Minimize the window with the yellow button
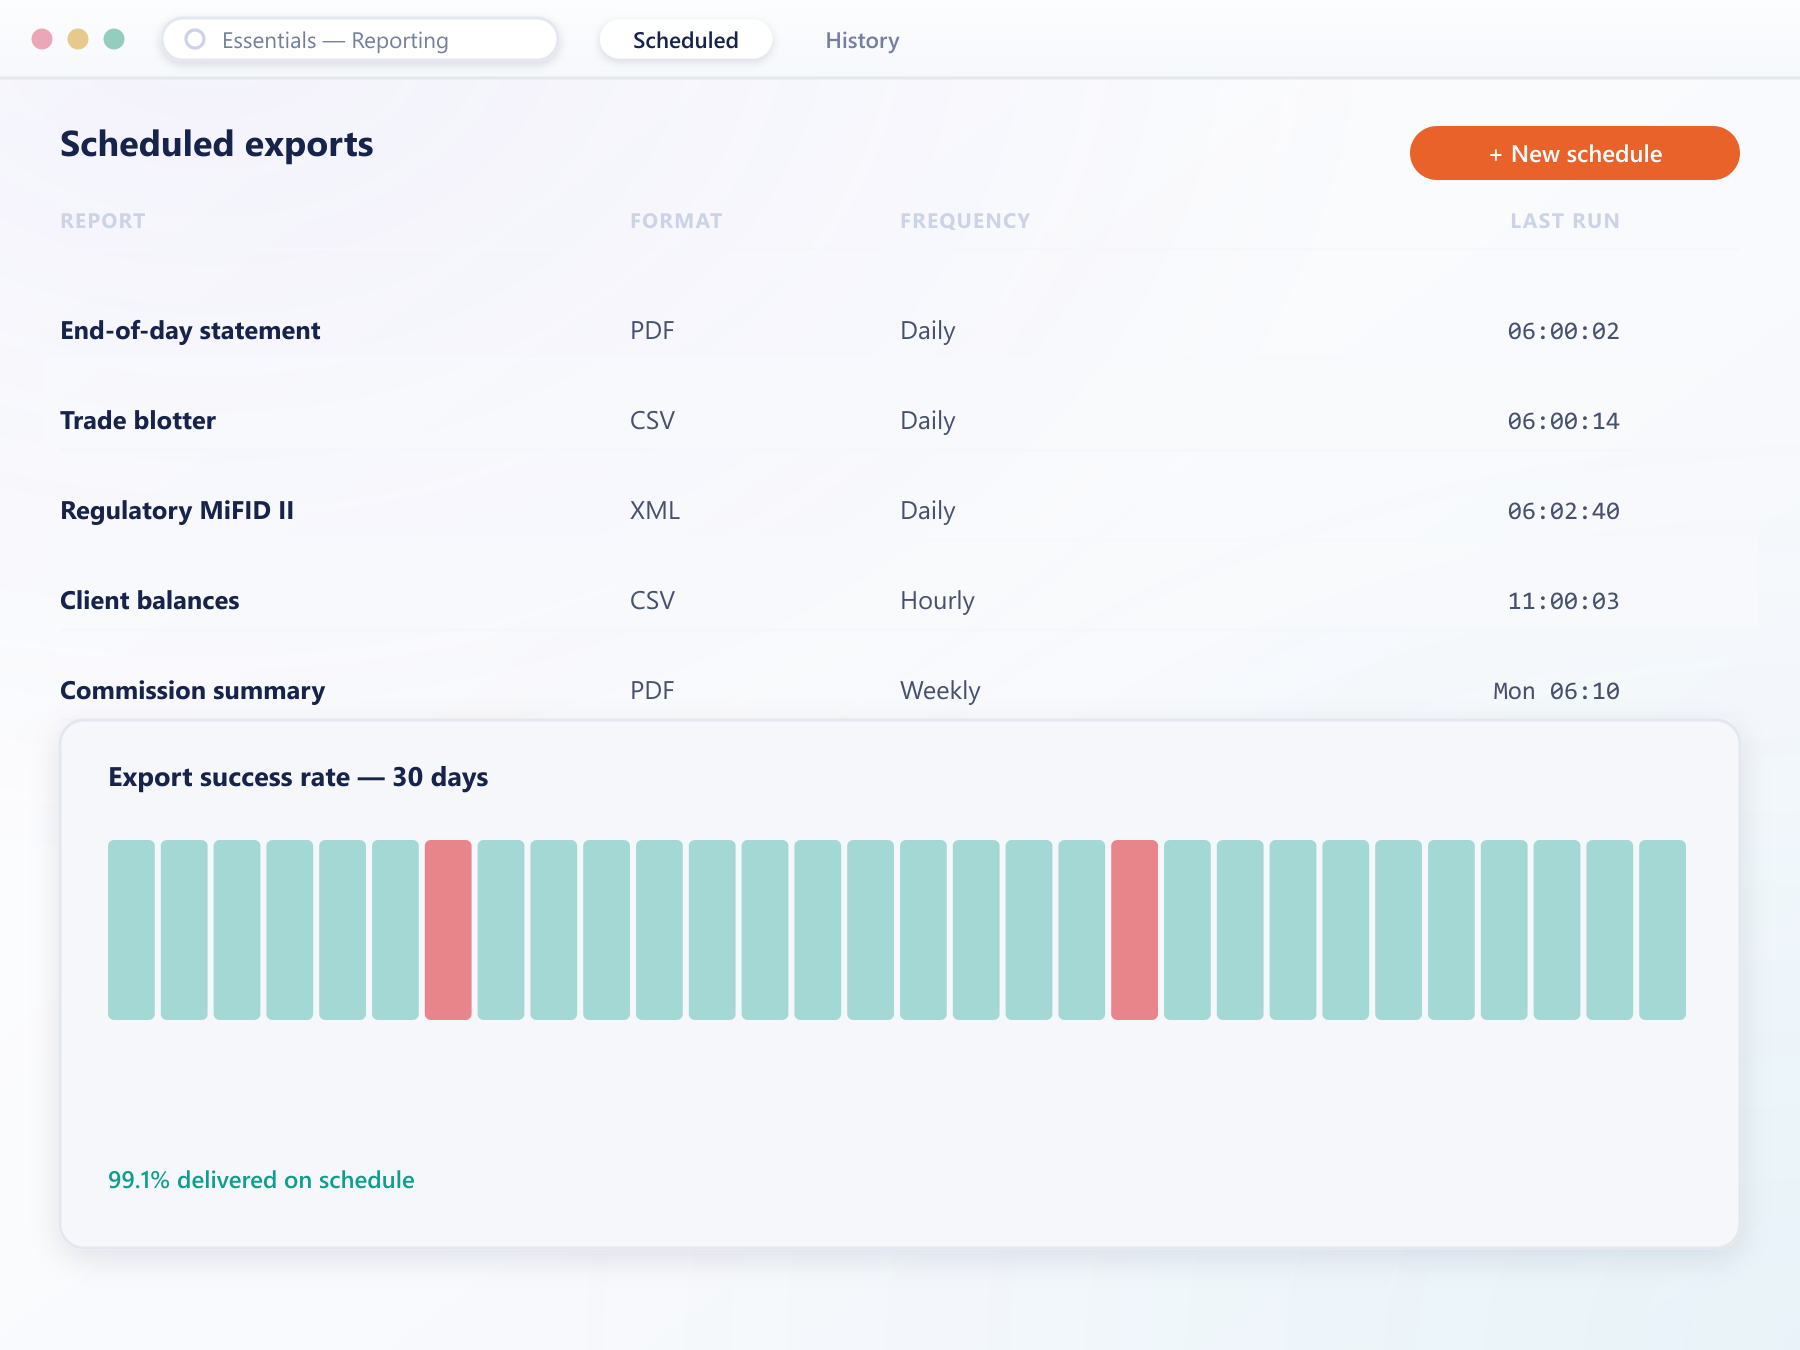This screenshot has width=1800, height=1350. click(78, 39)
